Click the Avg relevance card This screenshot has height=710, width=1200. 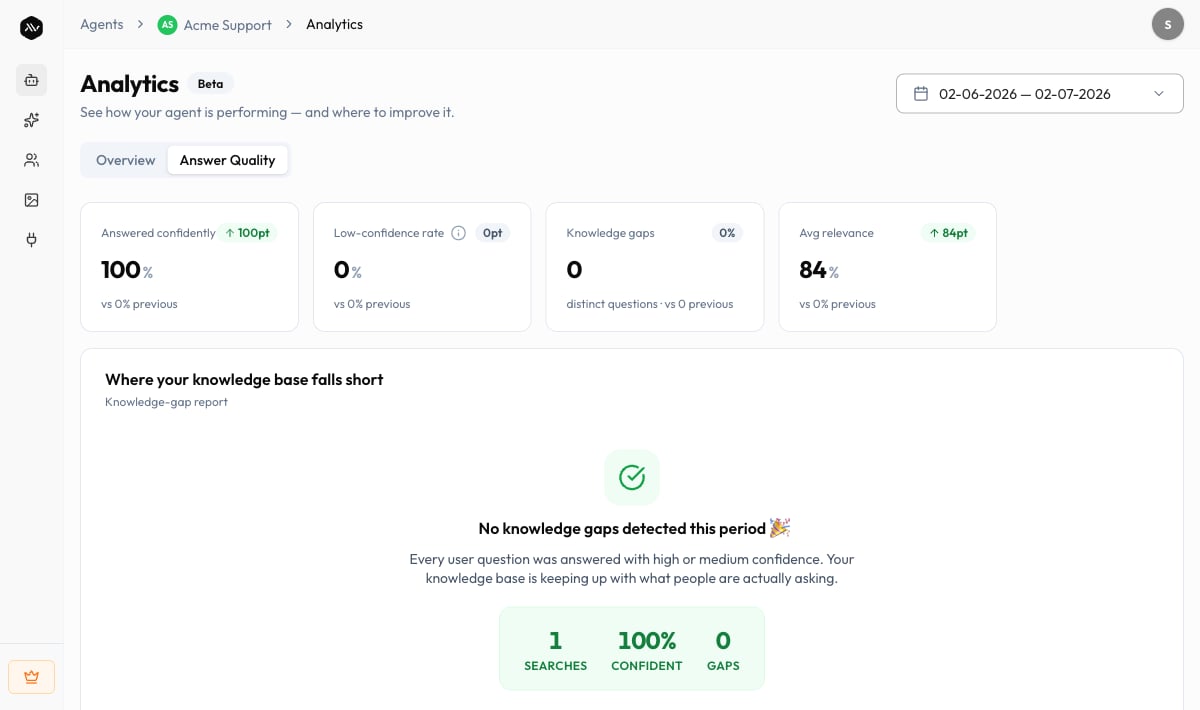[x=888, y=267]
